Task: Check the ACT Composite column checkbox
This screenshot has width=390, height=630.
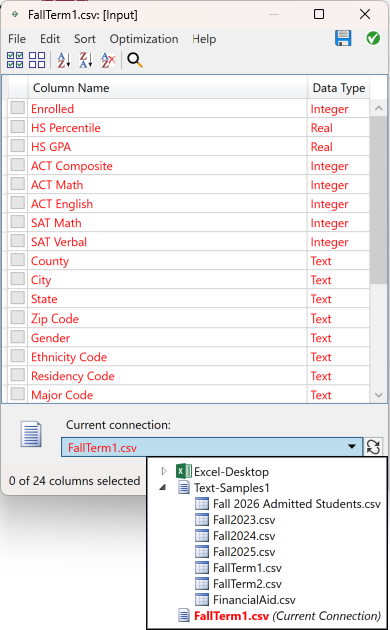Action: 18,165
